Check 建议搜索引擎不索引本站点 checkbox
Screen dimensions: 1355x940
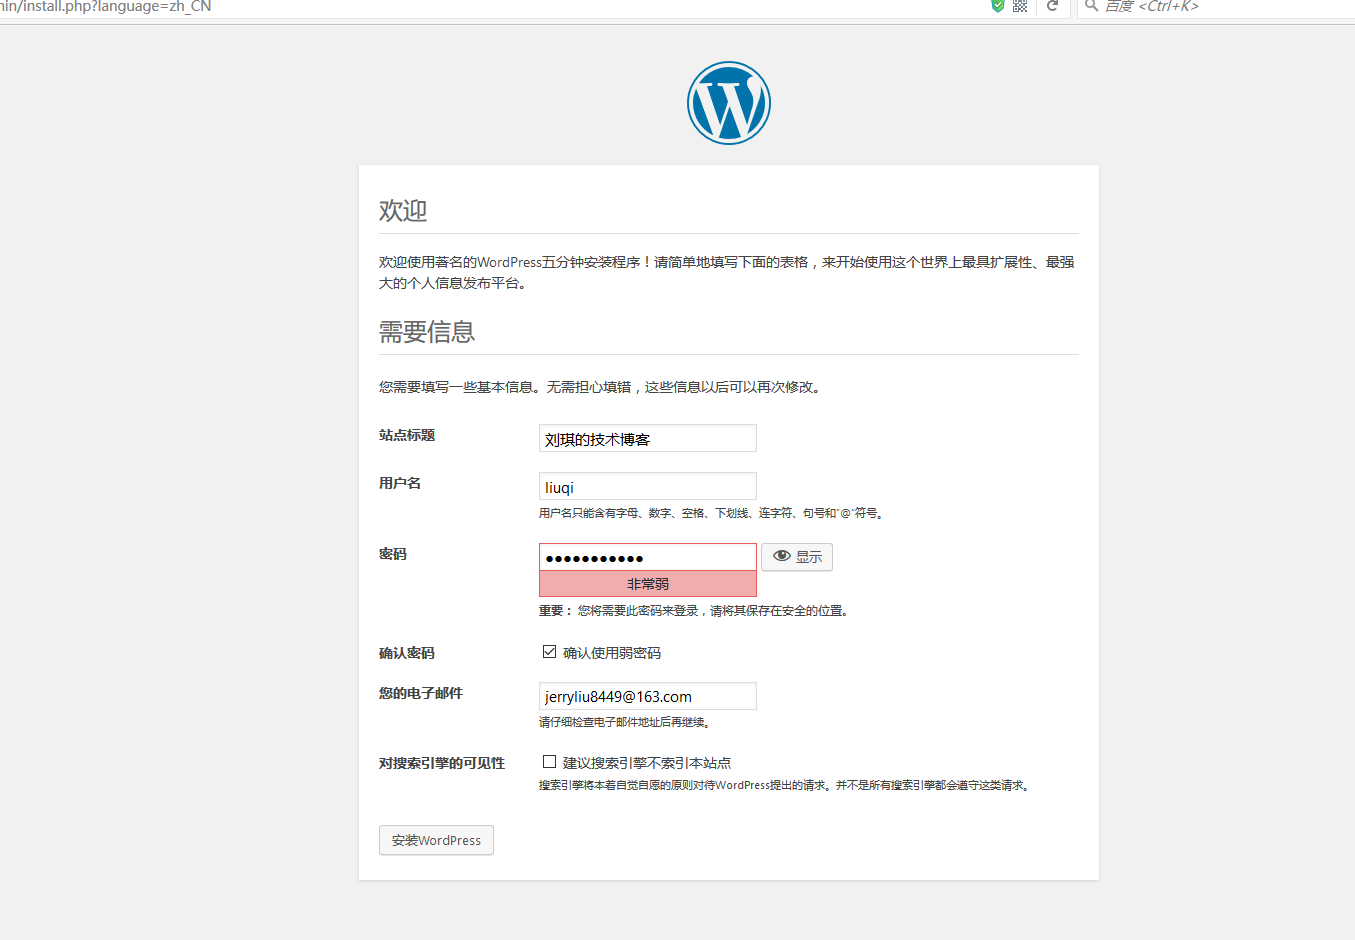coord(549,762)
